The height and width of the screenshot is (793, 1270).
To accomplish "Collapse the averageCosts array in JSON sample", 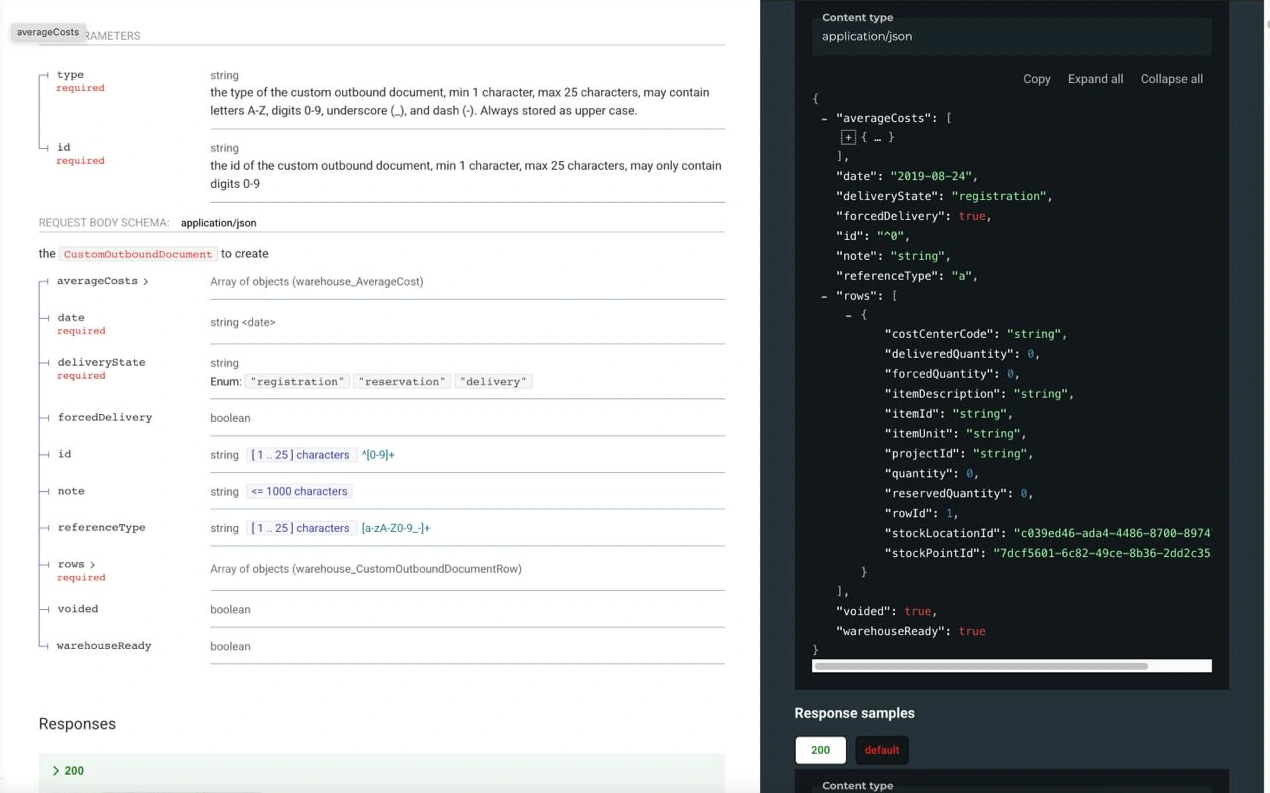I will [824, 118].
